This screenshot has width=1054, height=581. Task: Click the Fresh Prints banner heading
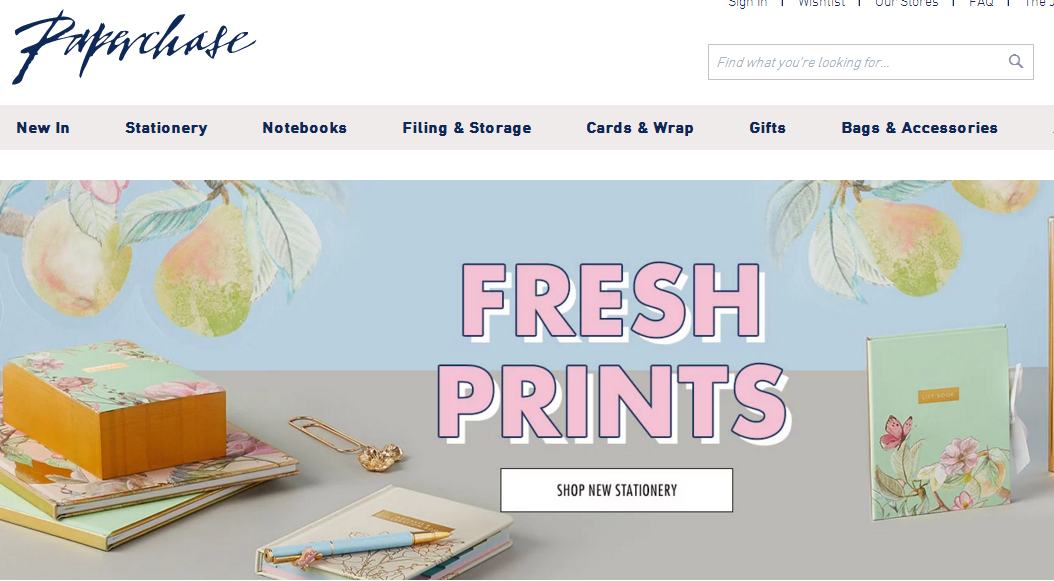(613, 352)
